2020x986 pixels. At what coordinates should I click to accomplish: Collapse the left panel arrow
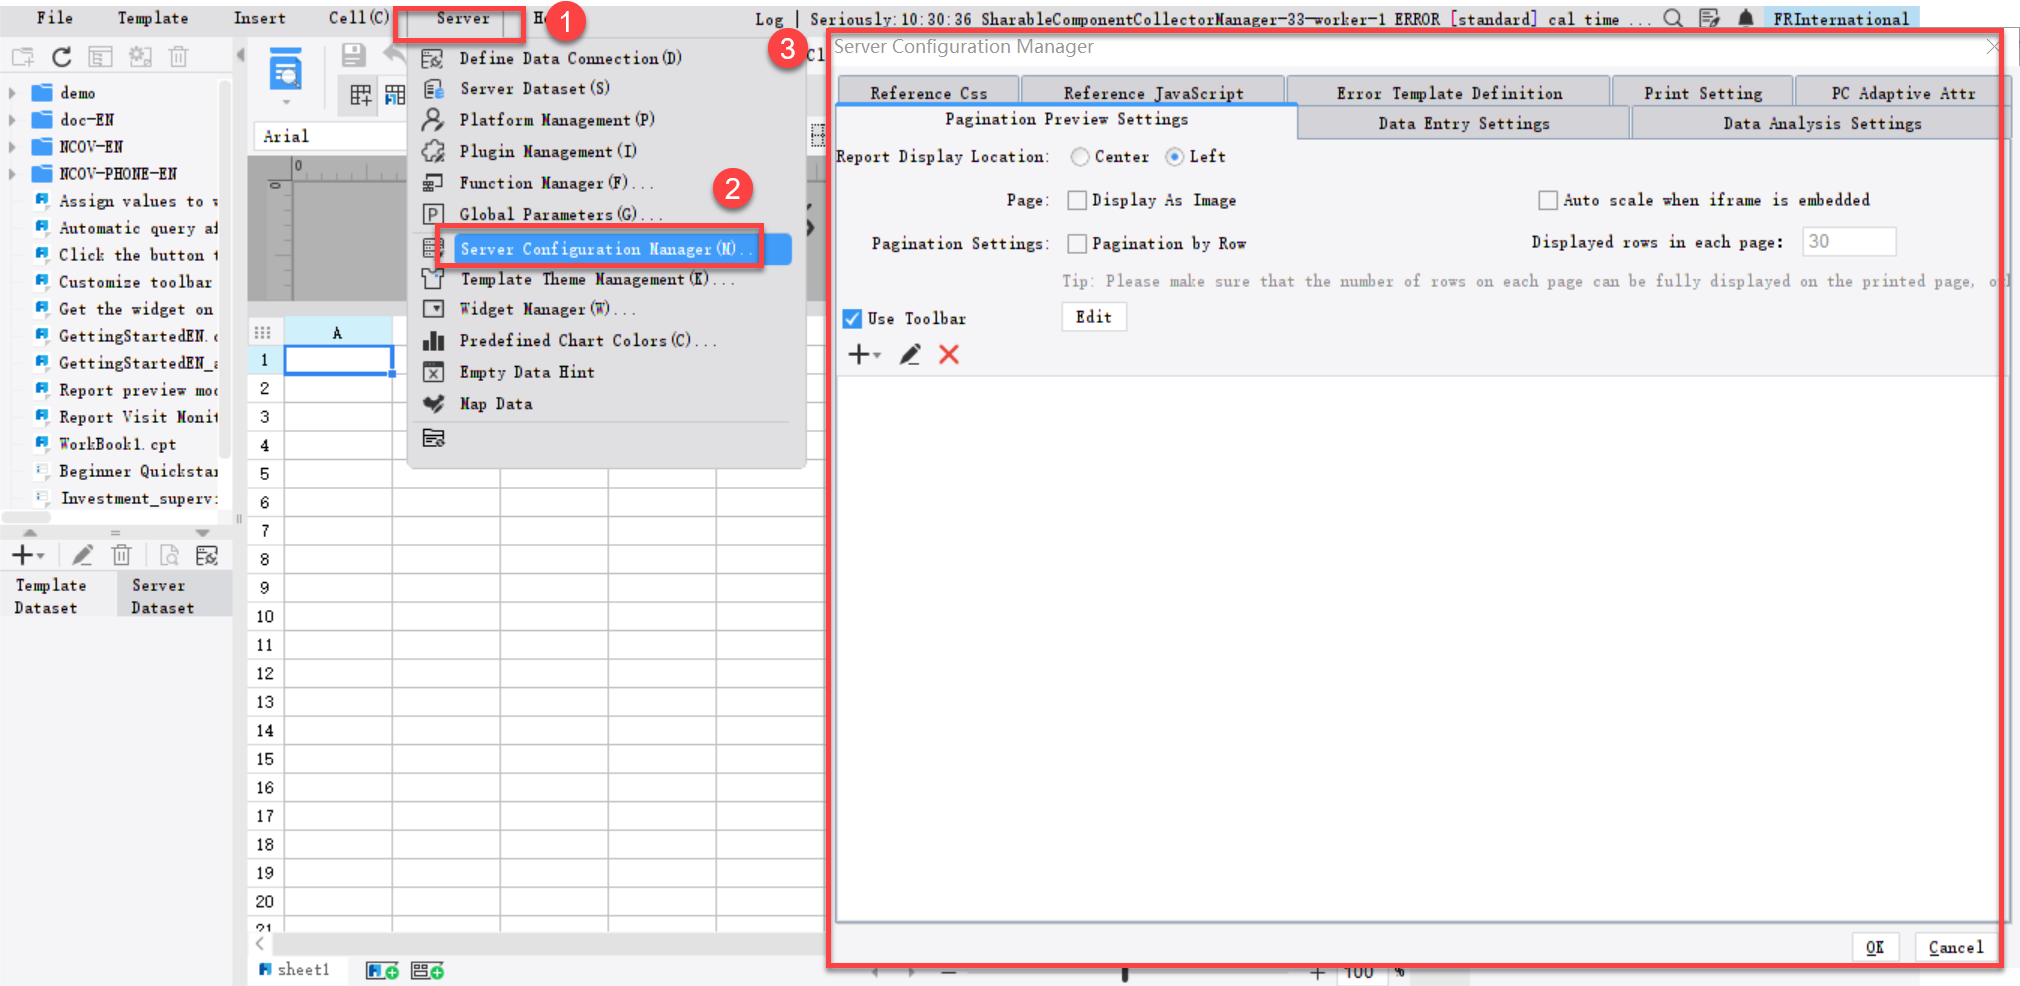[240, 55]
